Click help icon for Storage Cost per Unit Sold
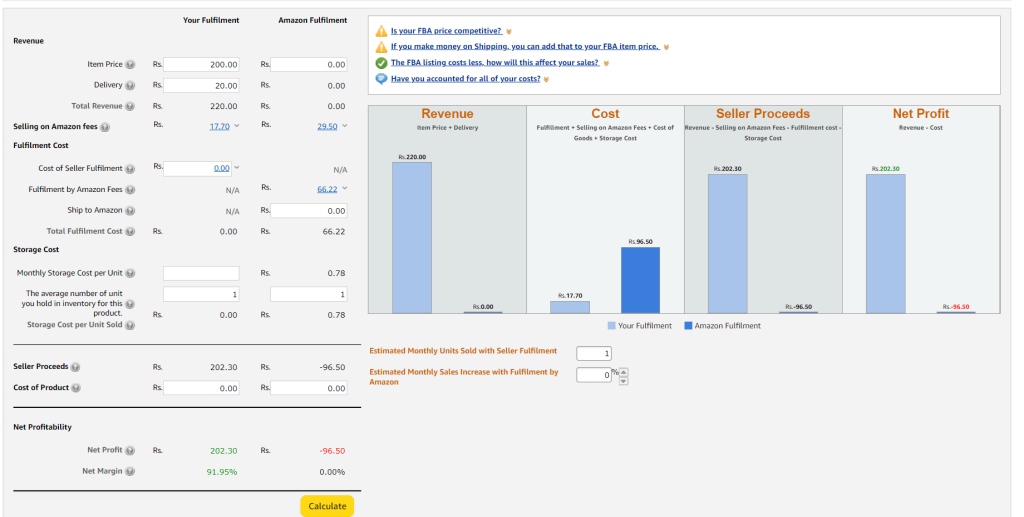 coord(130,325)
